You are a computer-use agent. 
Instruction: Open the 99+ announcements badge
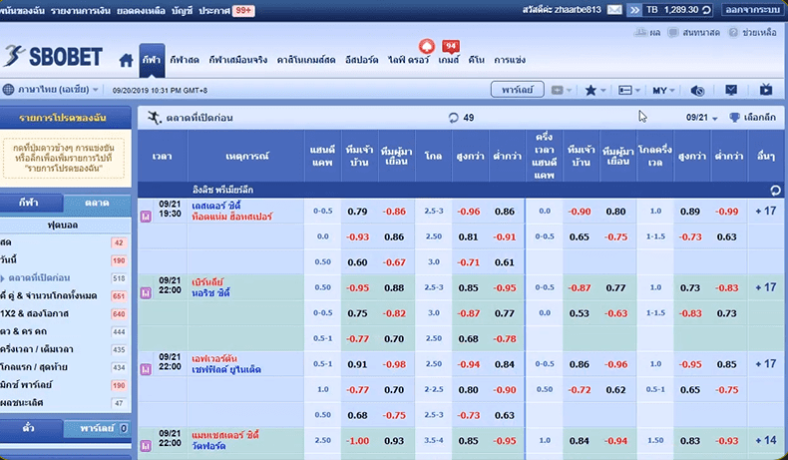243,11
